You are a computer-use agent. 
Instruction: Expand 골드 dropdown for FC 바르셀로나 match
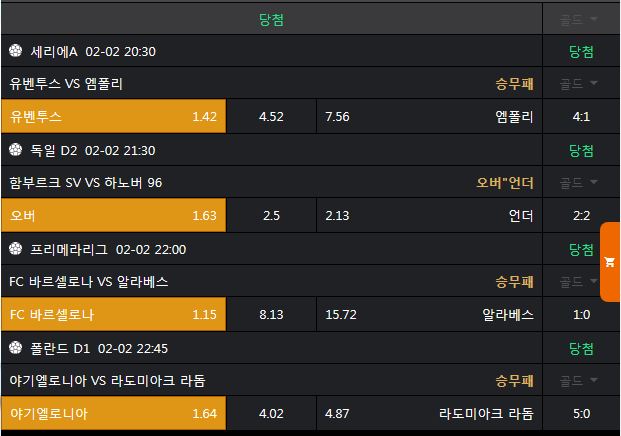(x=580, y=282)
